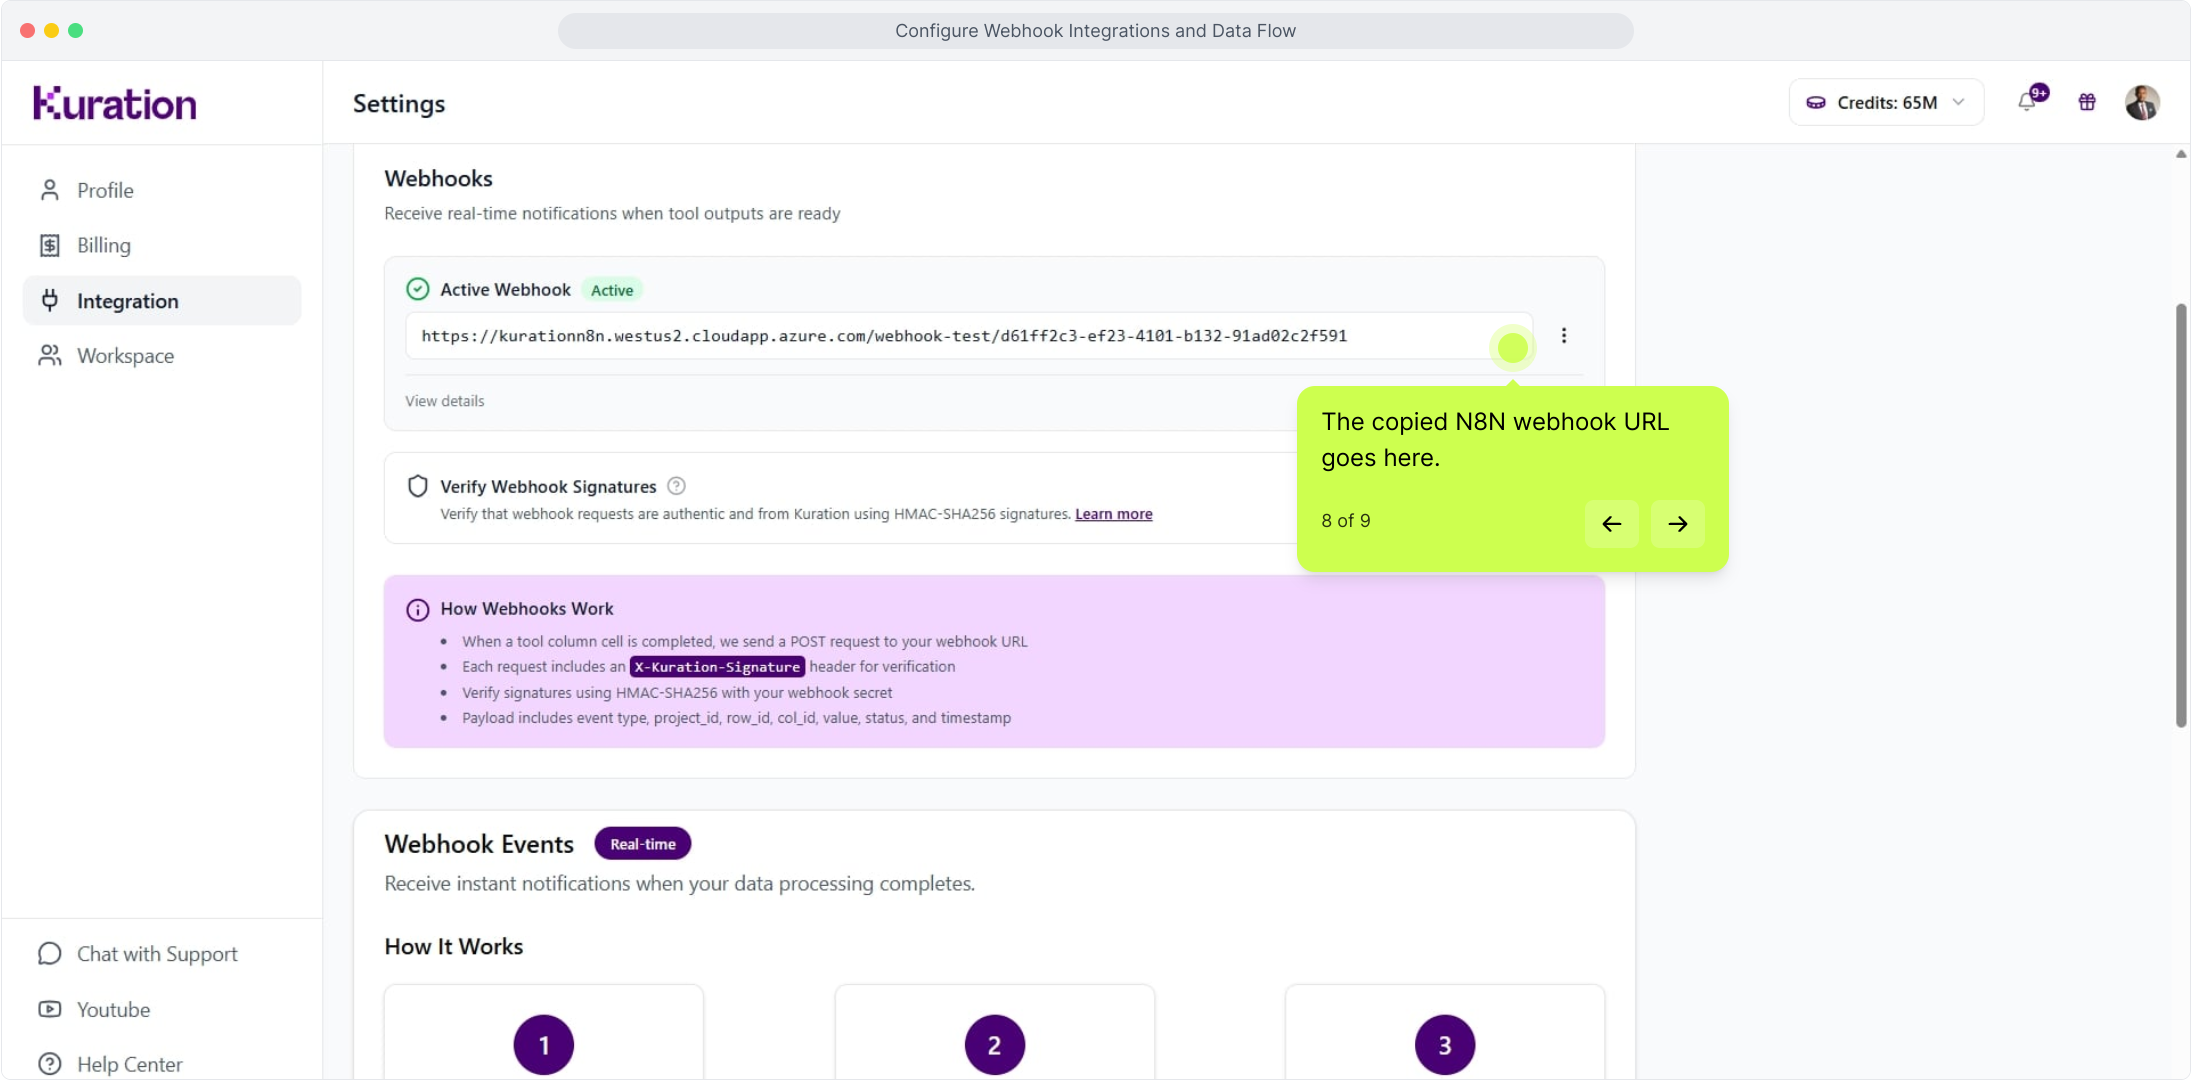Click the scrollbar up arrow
Image resolution: width=2192 pixels, height=1080 pixels.
pos(2181,154)
